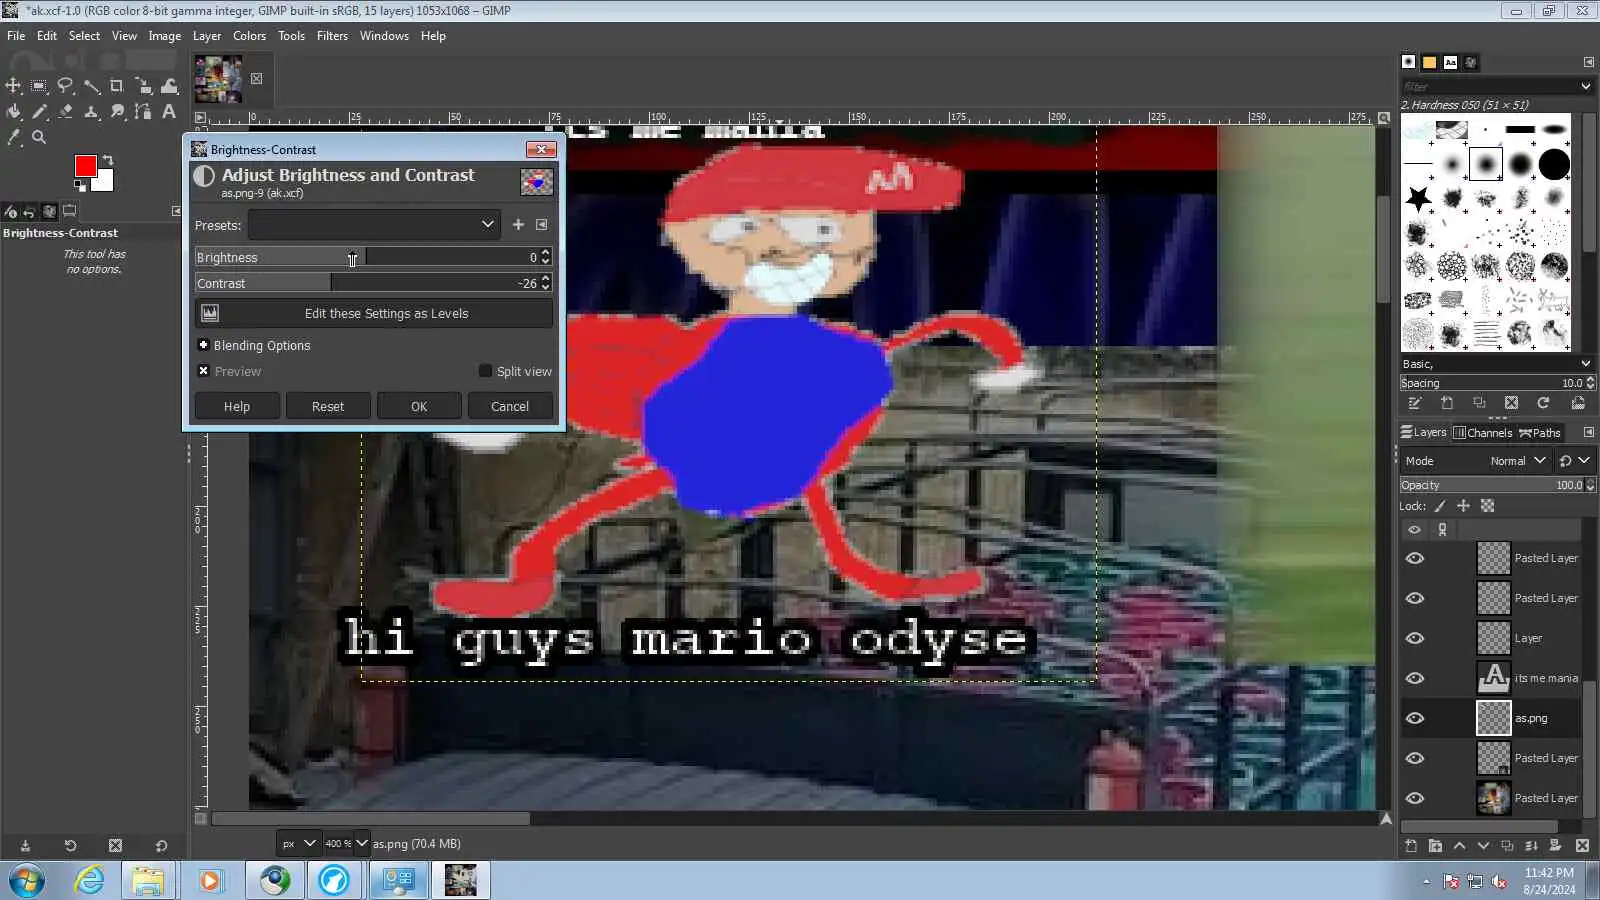Duplicate the selected layer
Image resolution: width=1600 pixels, height=900 pixels.
click(1507, 846)
